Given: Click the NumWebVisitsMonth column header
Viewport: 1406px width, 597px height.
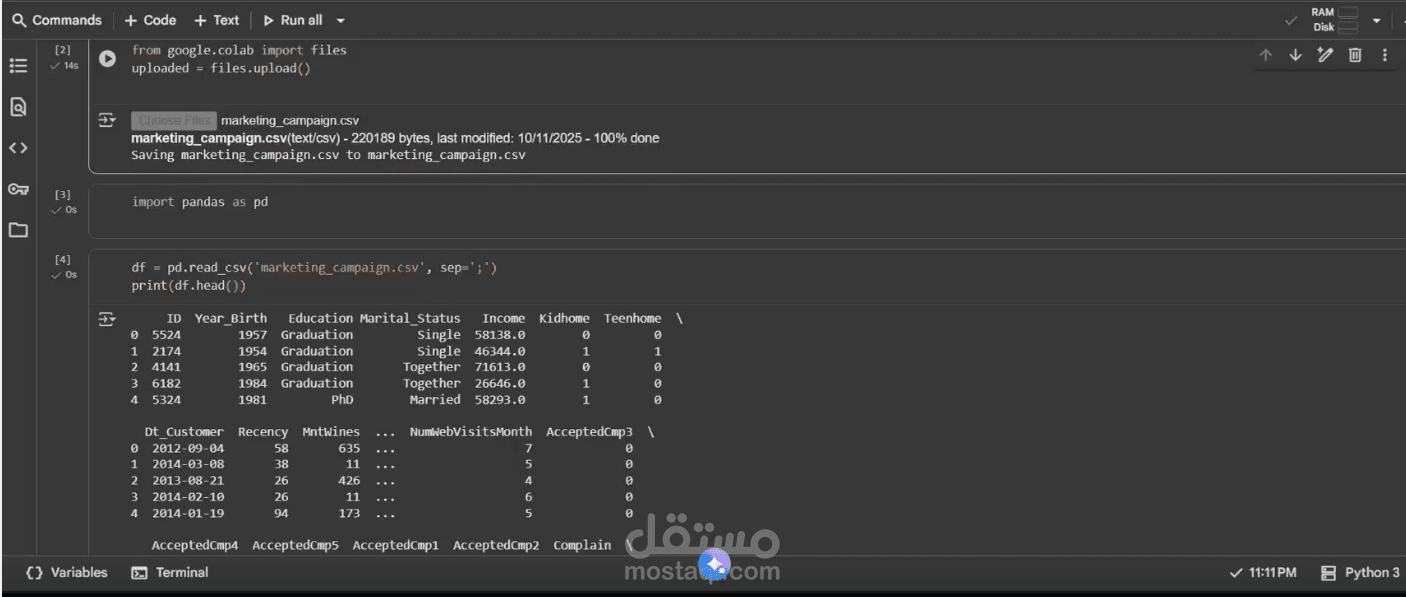Looking at the screenshot, I should click(x=471, y=432).
